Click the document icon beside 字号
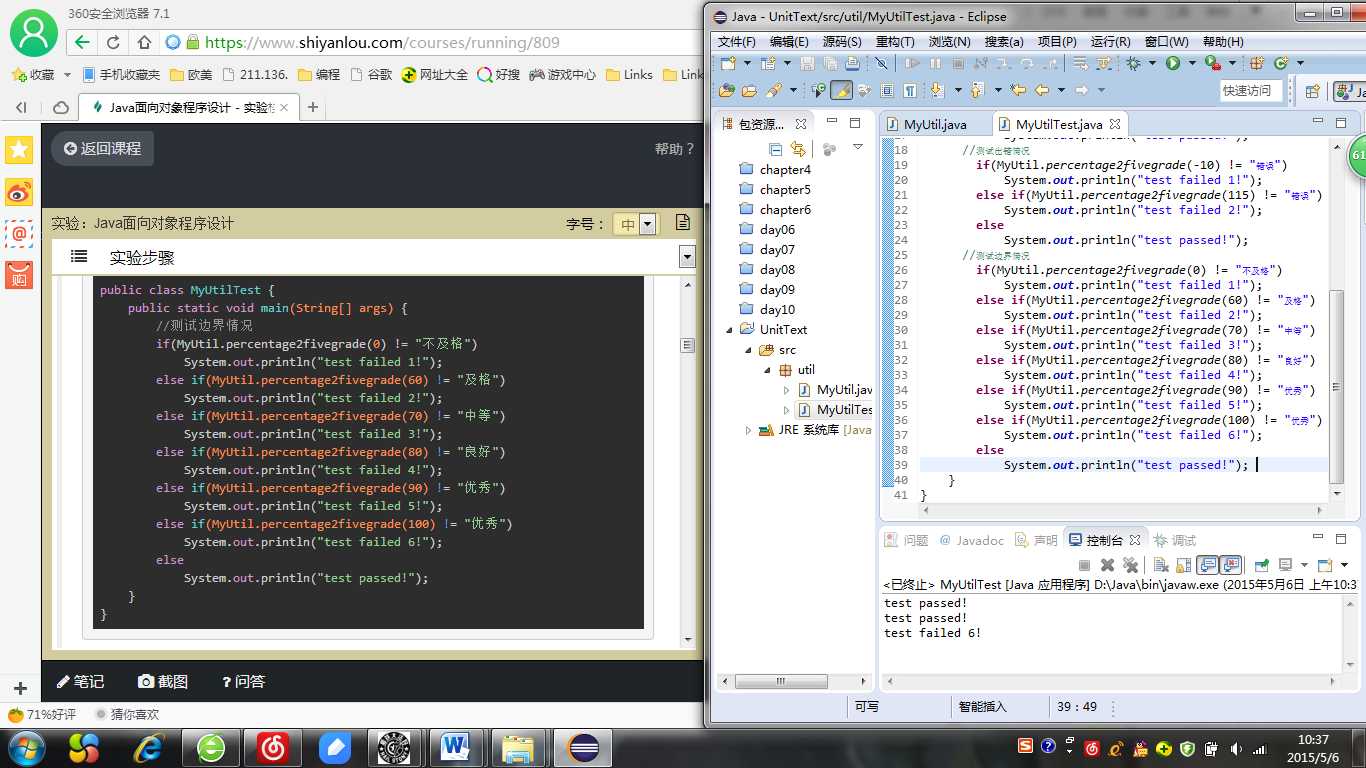Screen dimensions: 1366x768 (683, 222)
